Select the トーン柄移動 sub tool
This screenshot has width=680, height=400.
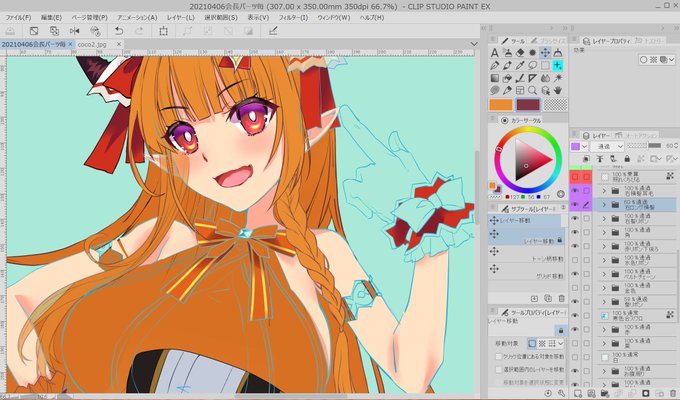(527, 255)
